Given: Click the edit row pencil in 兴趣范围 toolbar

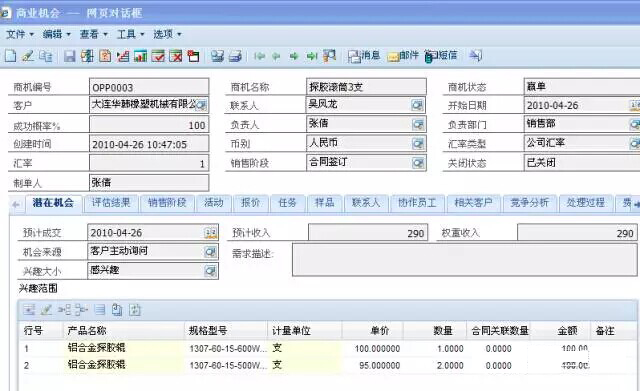Looking at the screenshot, I should (x=46, y=310).
